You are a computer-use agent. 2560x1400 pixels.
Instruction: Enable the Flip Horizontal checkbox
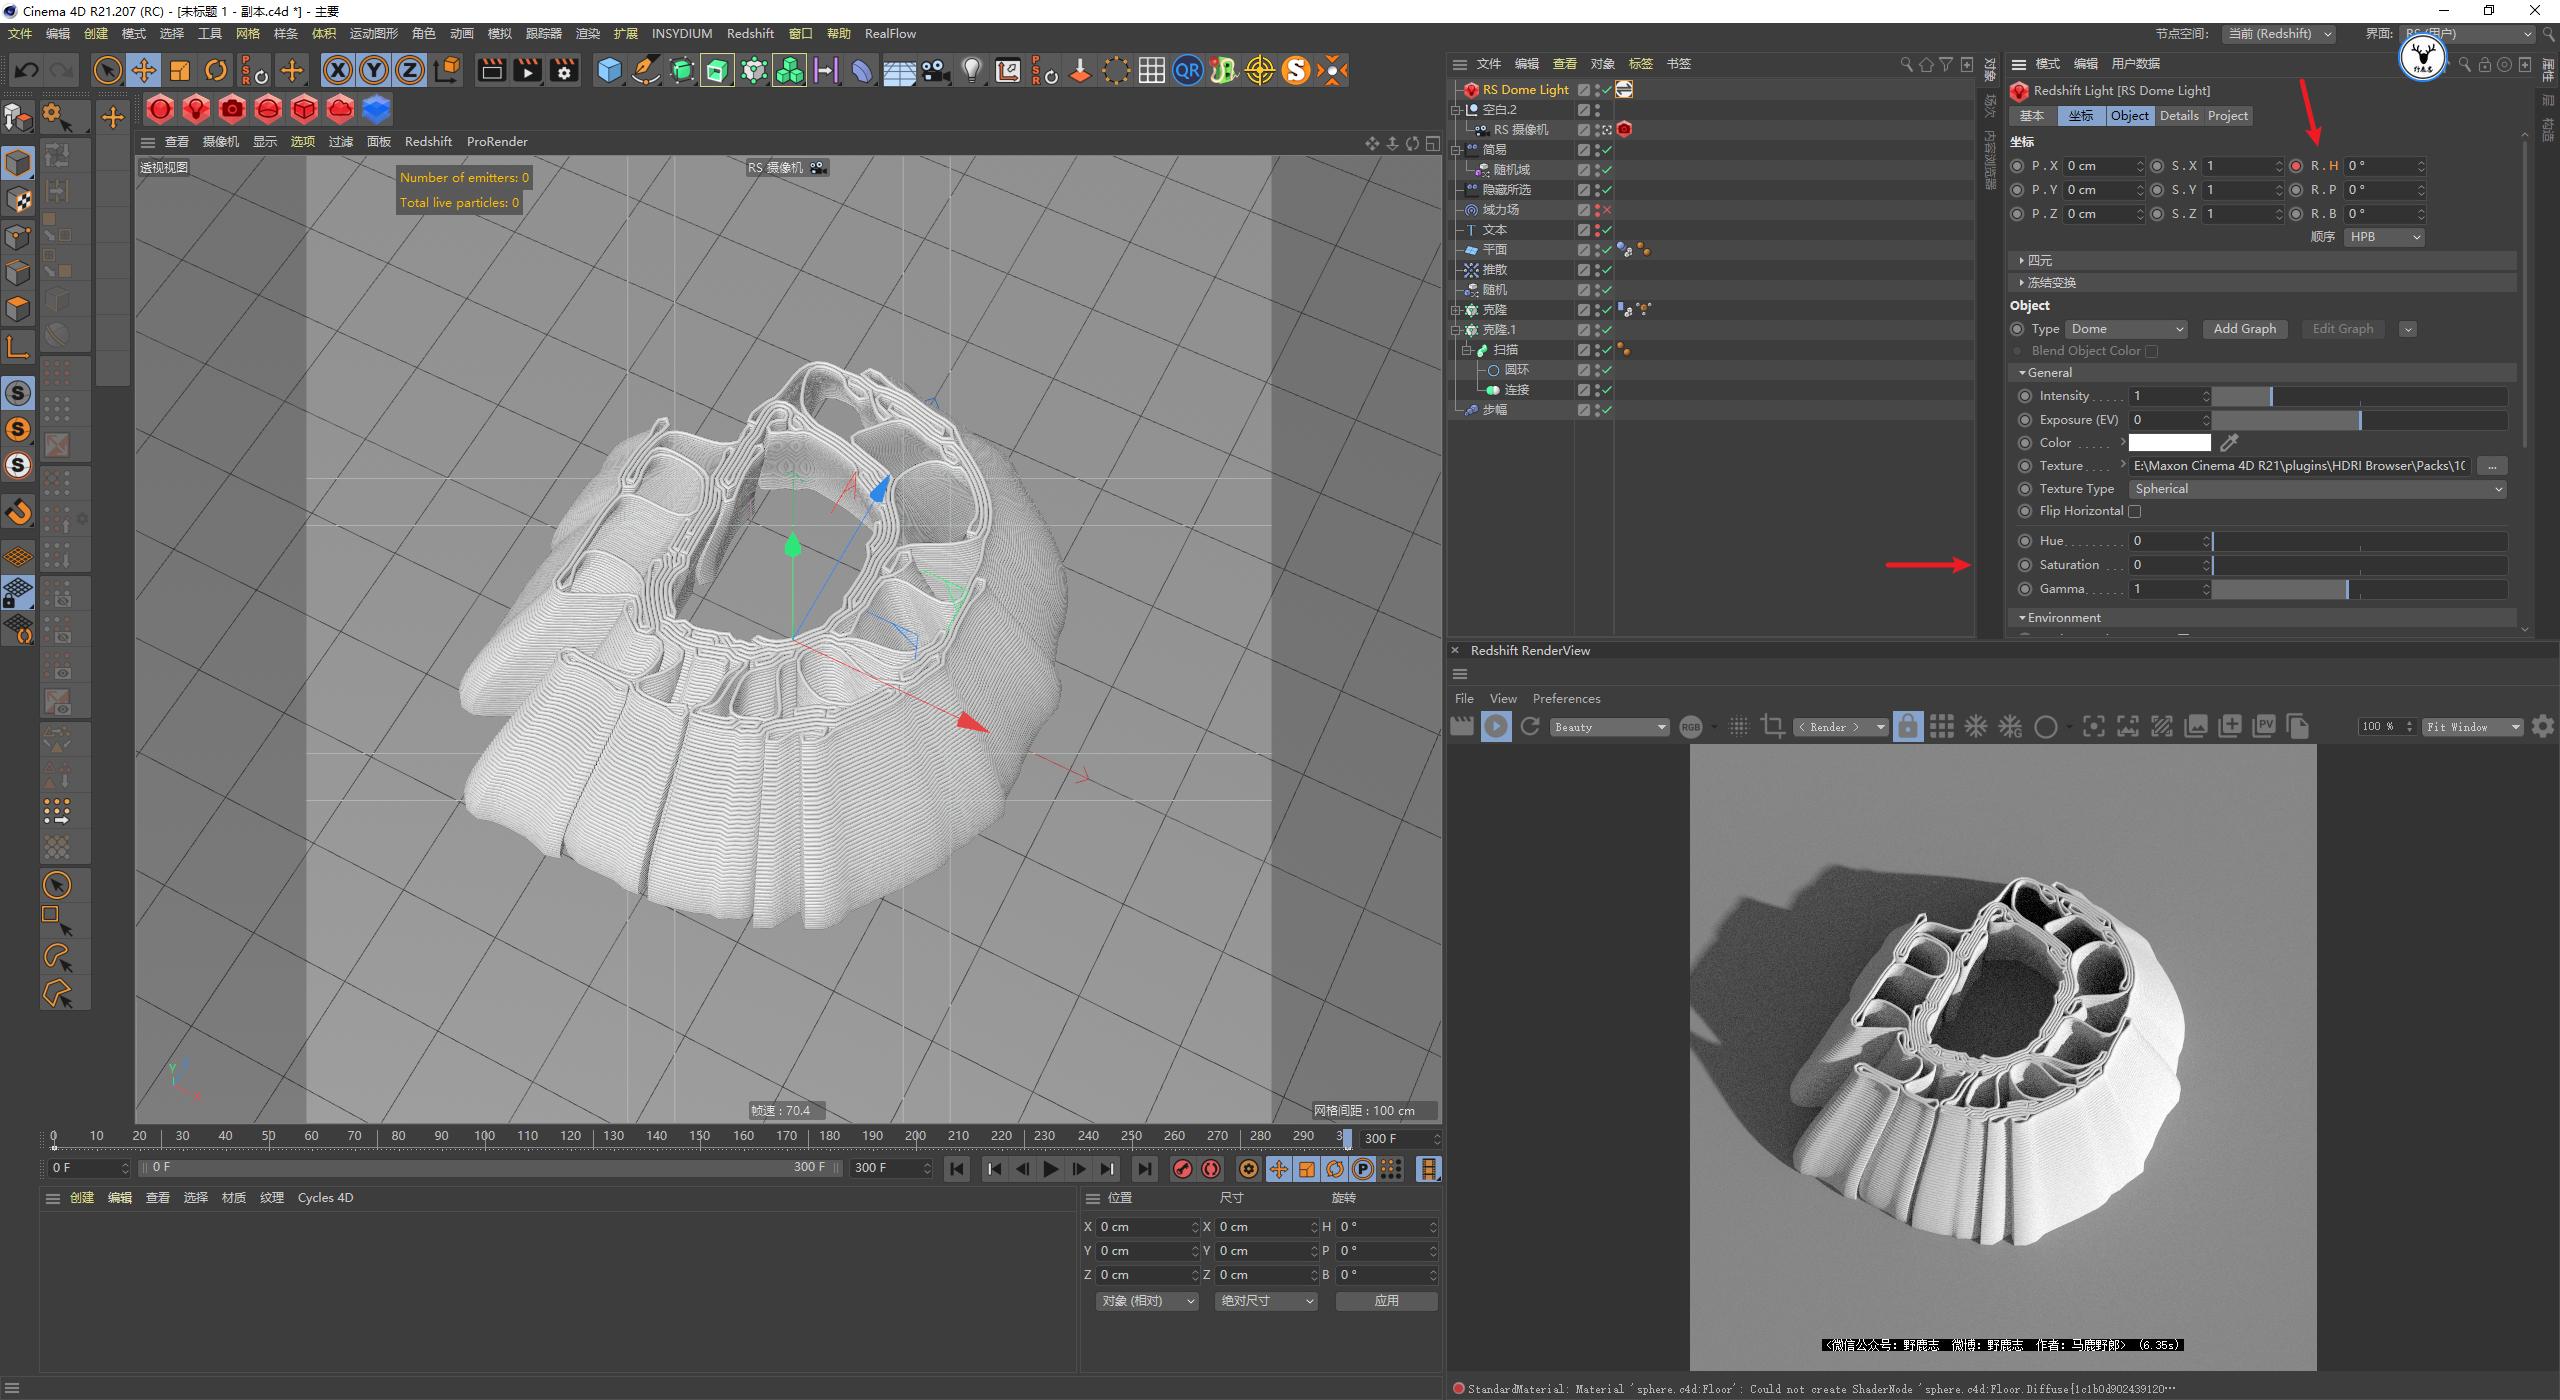(2135, 512)
